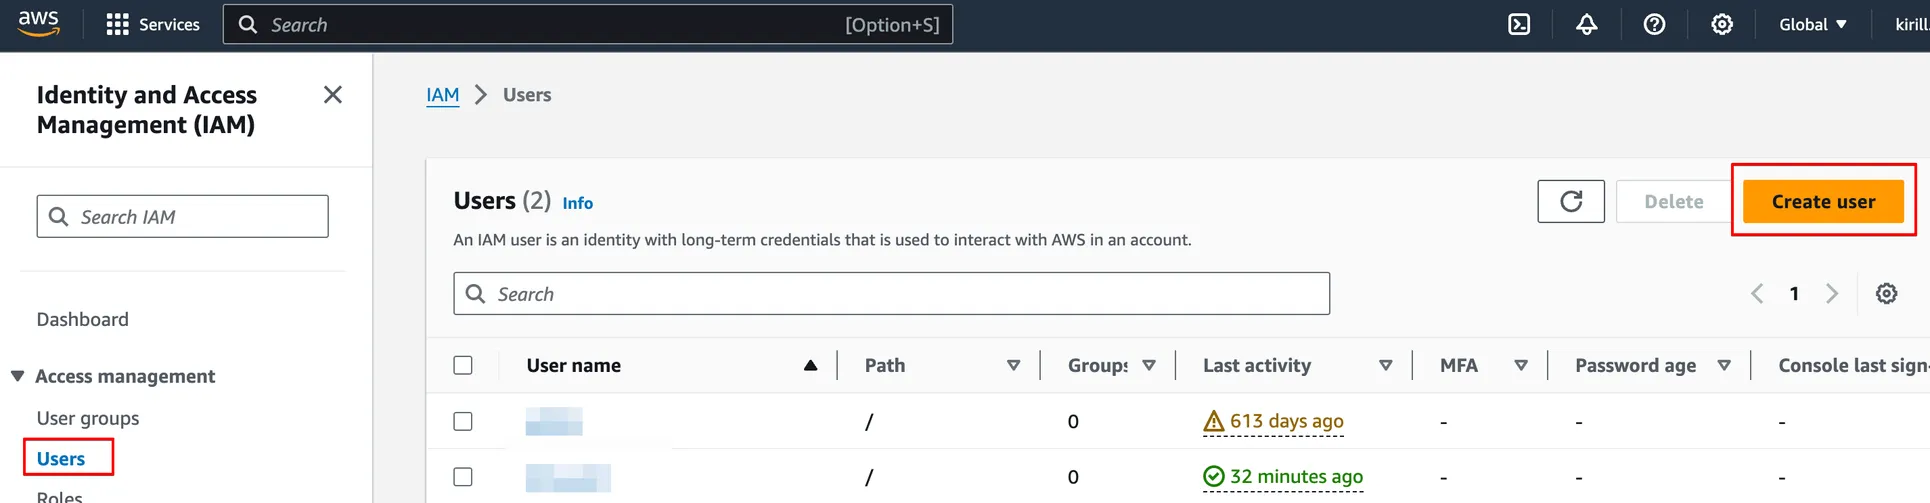Open the Global region dropdown
This screenshot has height=503, width=1930.
pos(1812,25)
